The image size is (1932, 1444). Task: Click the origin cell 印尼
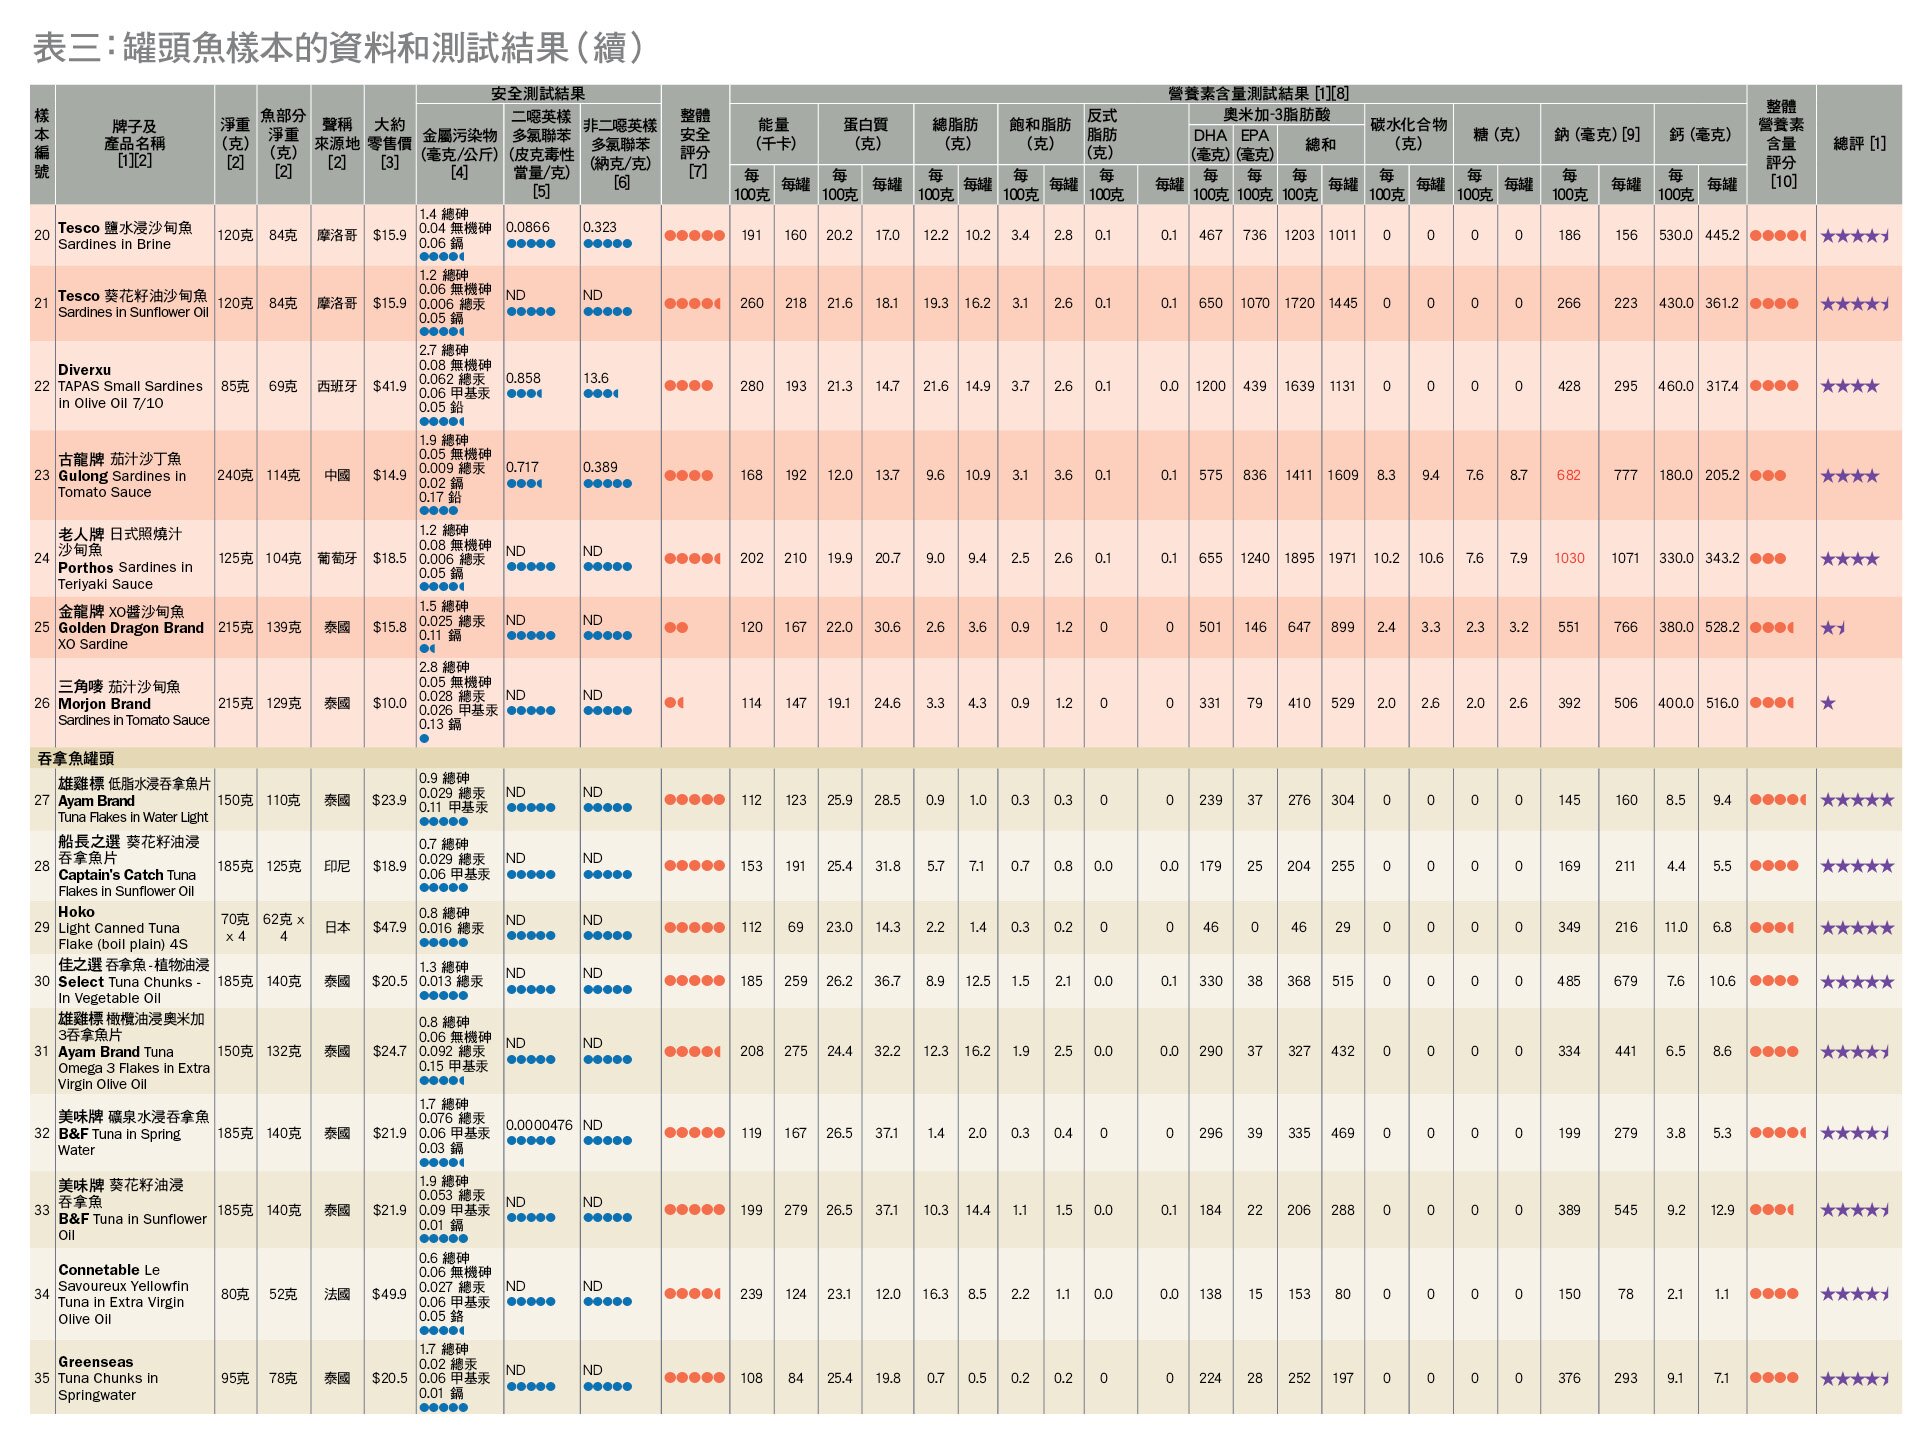(337, 866)
